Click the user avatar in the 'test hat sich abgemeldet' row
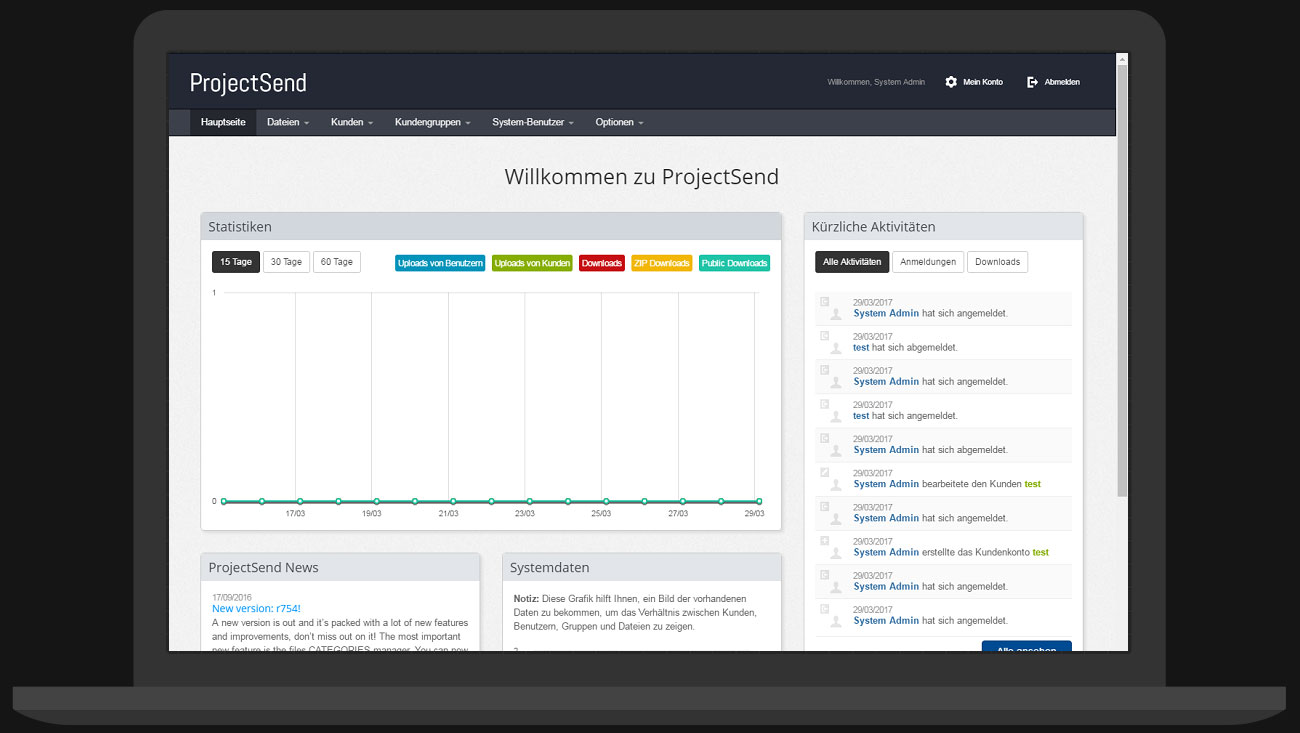Image resolution: width=1300 pixels, height=733 pixels. pos(836,348)
